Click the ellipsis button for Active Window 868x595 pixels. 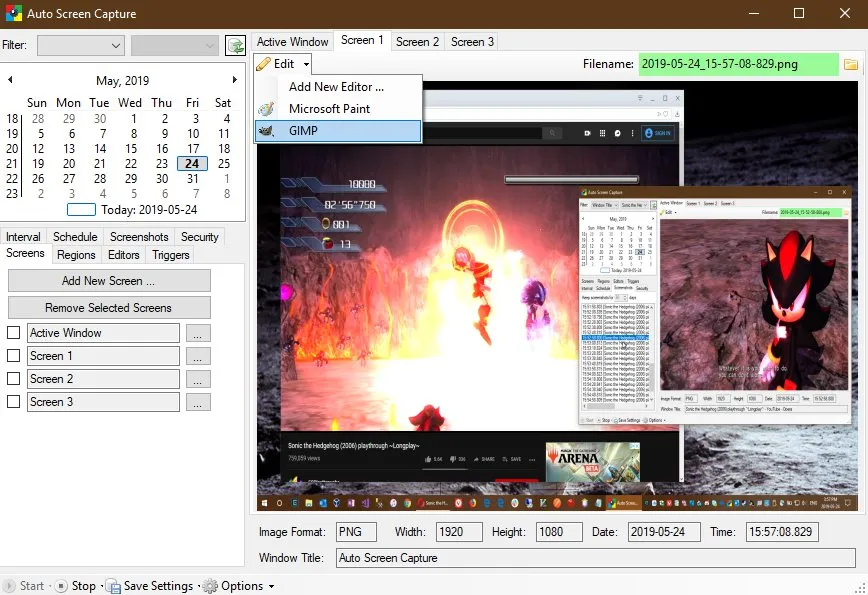[x=198, y=333]
